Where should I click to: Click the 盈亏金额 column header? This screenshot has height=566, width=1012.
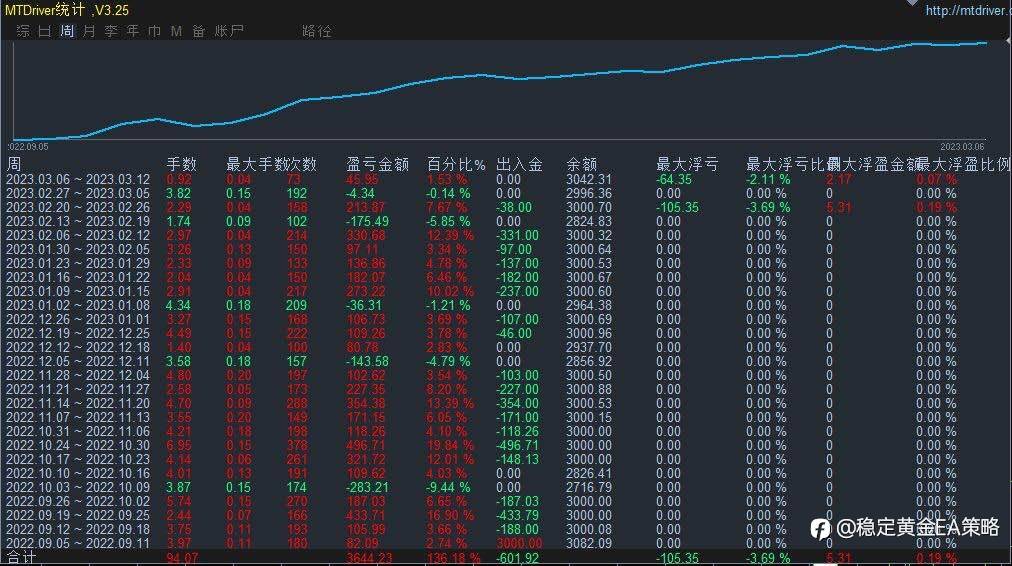tap(378, 165)
